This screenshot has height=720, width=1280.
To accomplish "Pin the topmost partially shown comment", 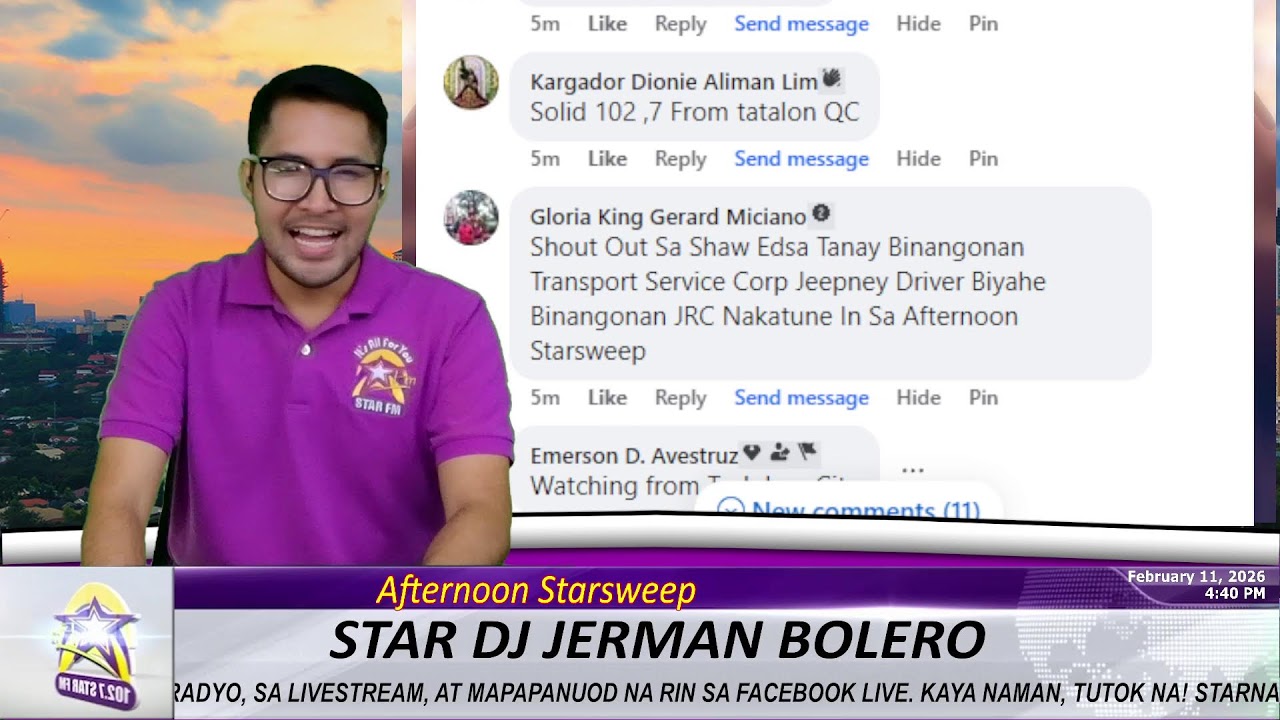I will pos(984,24).
